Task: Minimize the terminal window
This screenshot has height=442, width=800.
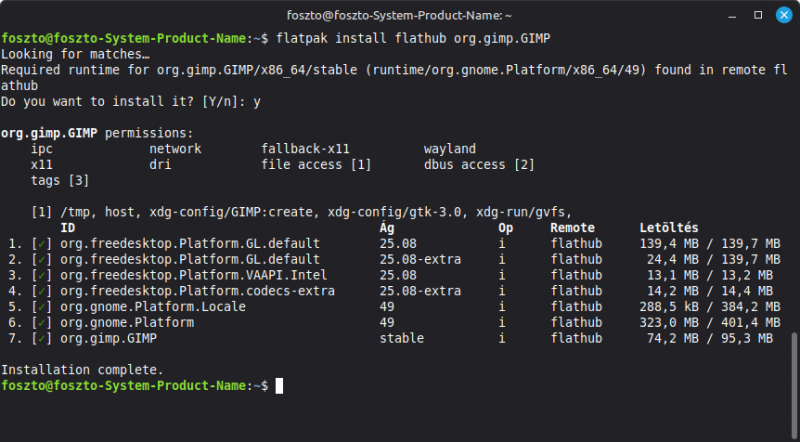Action: tap(732, 16)
